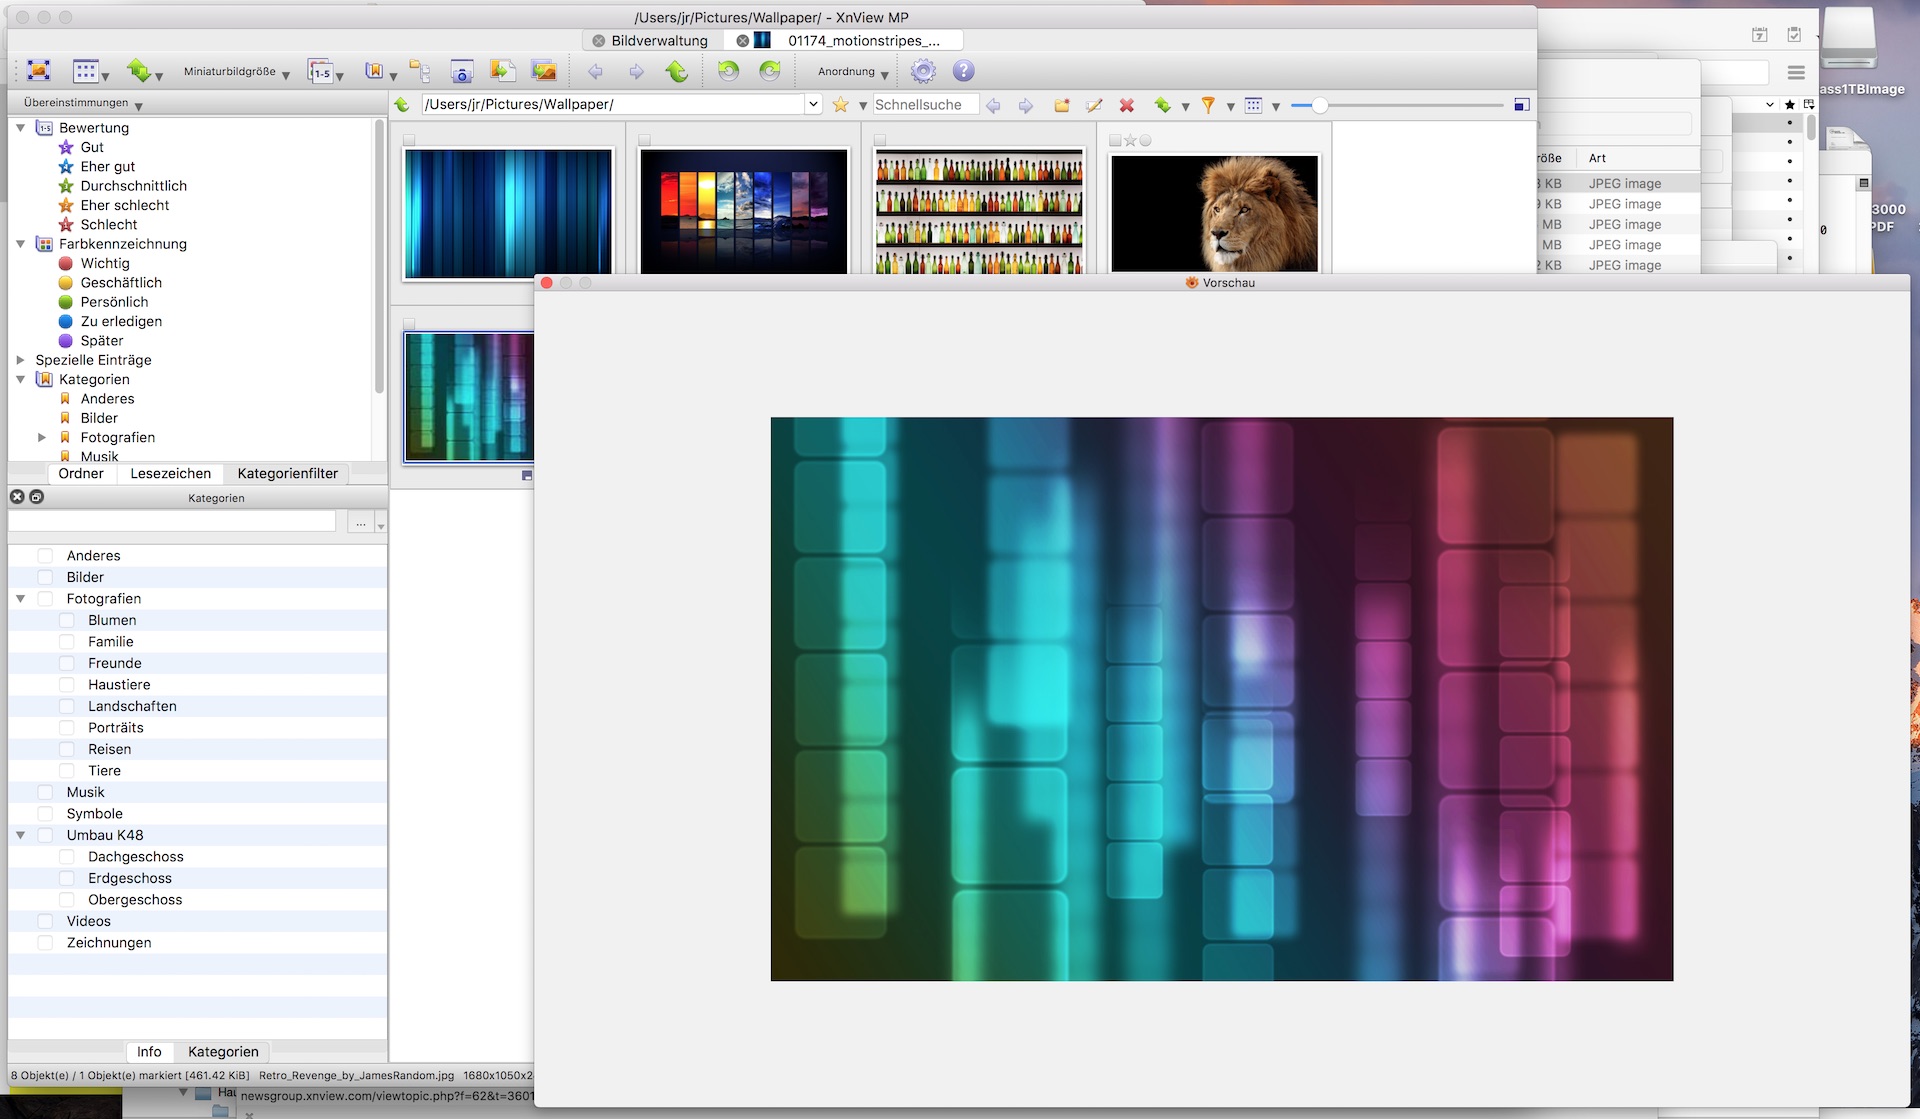1920x1119 pixels.
Task: Select the Wichtig color label
Action: (x=104, y=263)
